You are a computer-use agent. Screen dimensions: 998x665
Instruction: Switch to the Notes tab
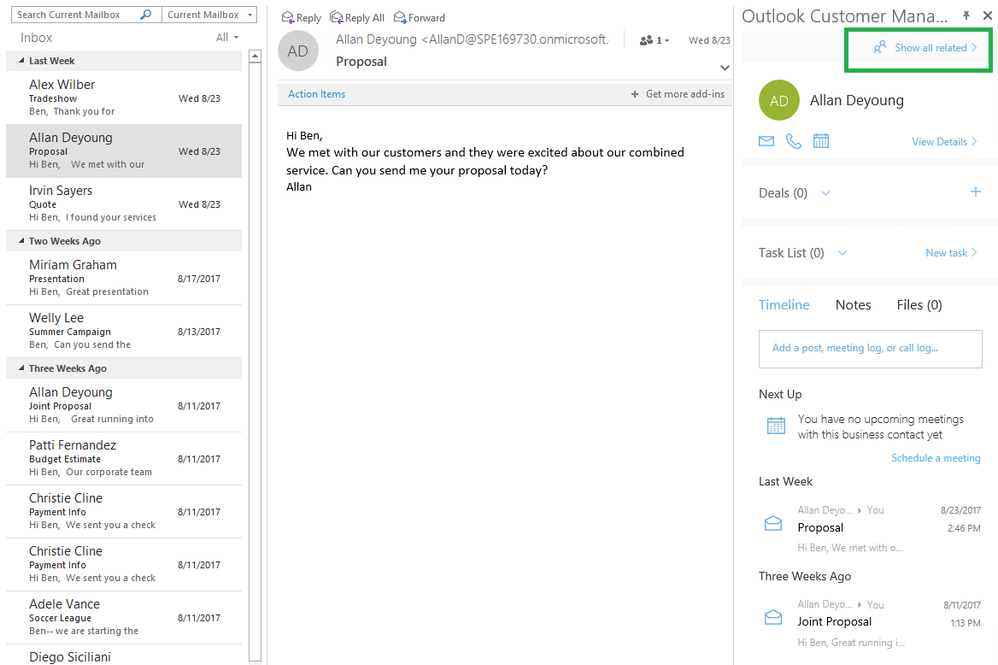click(x=853, y=305)
